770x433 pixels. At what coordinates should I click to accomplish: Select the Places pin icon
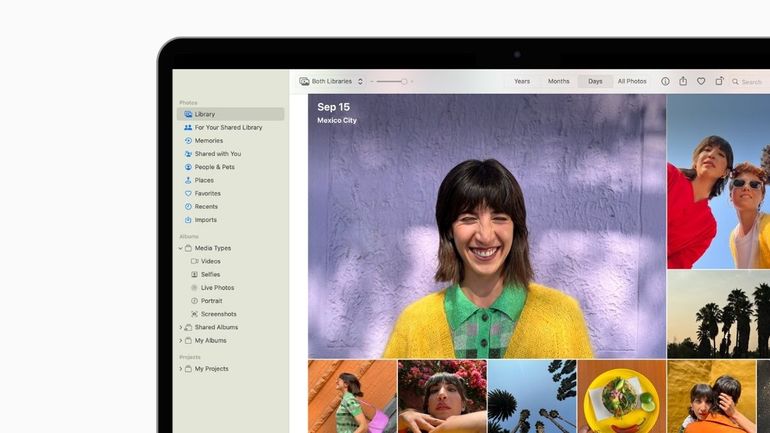(x=188, y=180)
